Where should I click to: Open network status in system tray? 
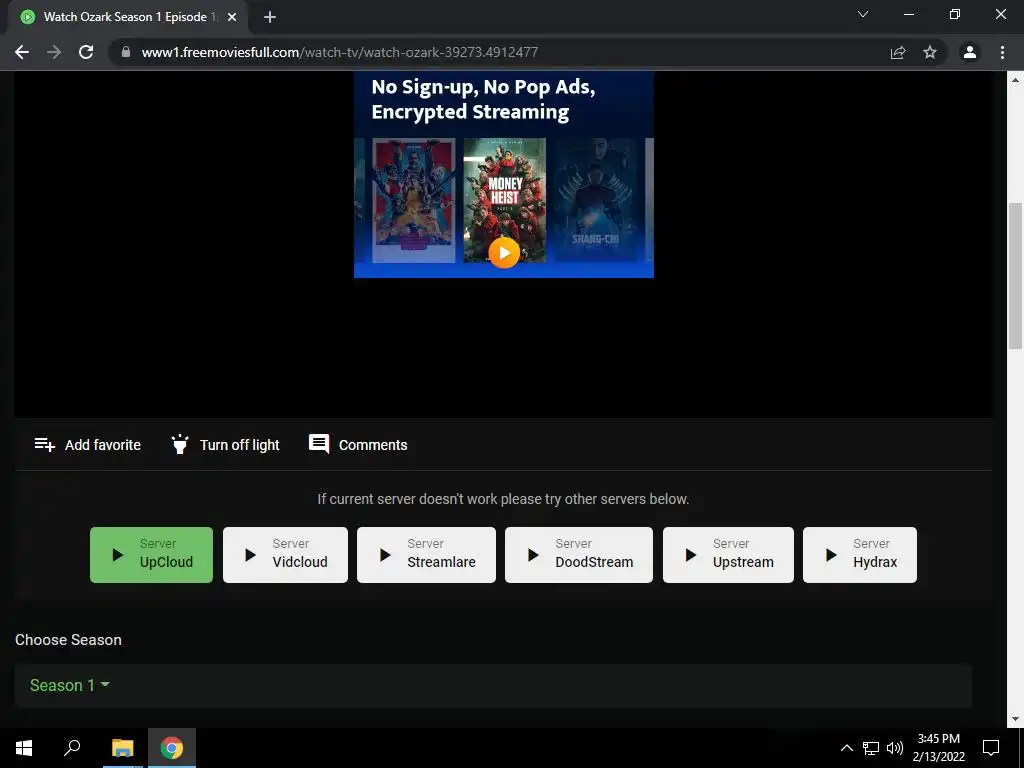click(x=871, y=748)
